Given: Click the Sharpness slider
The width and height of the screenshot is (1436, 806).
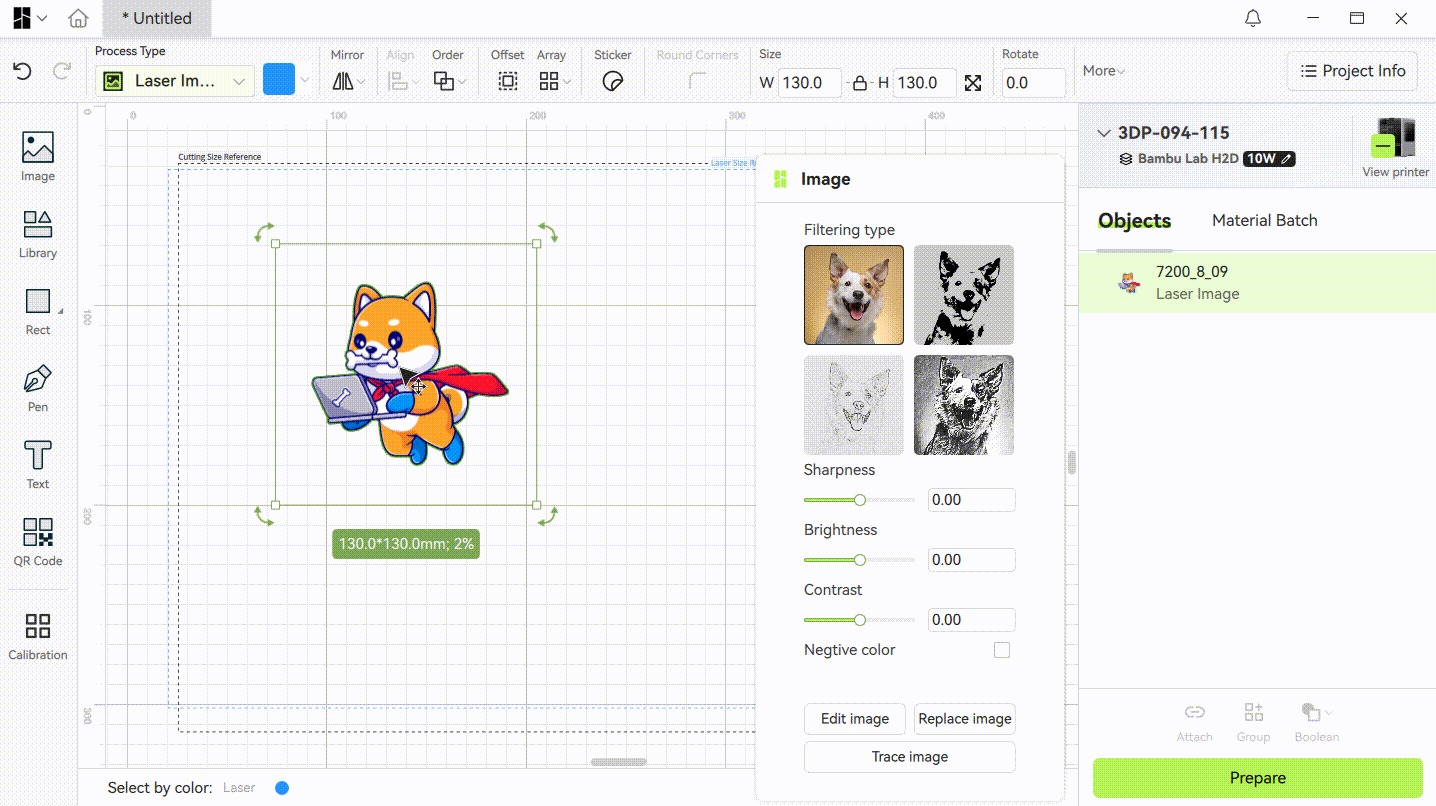Looking at the screenshot, I should pos(859,500).
